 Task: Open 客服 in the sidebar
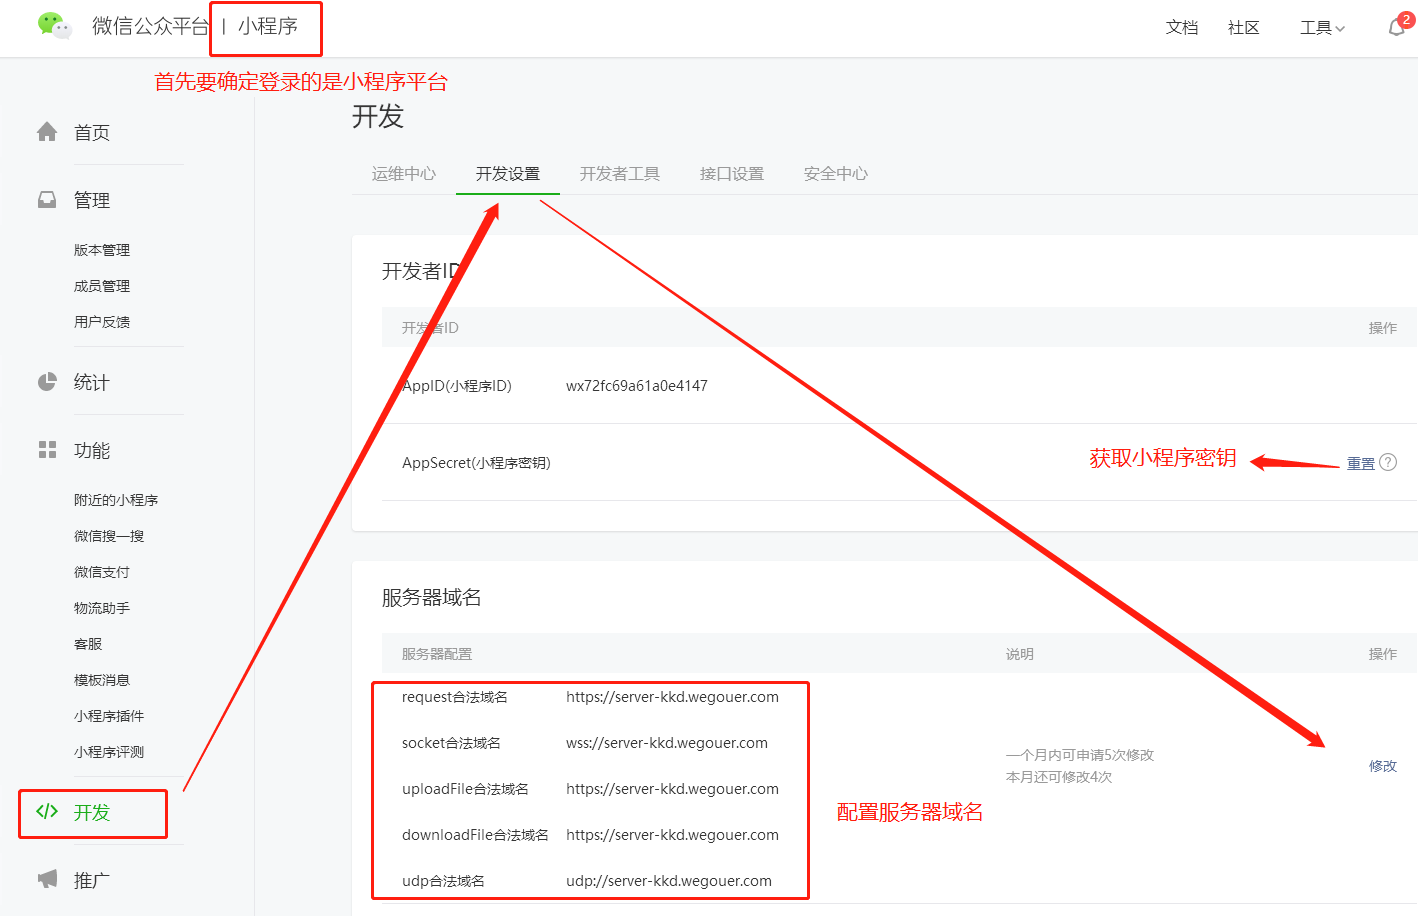click(x=88, y=644)
